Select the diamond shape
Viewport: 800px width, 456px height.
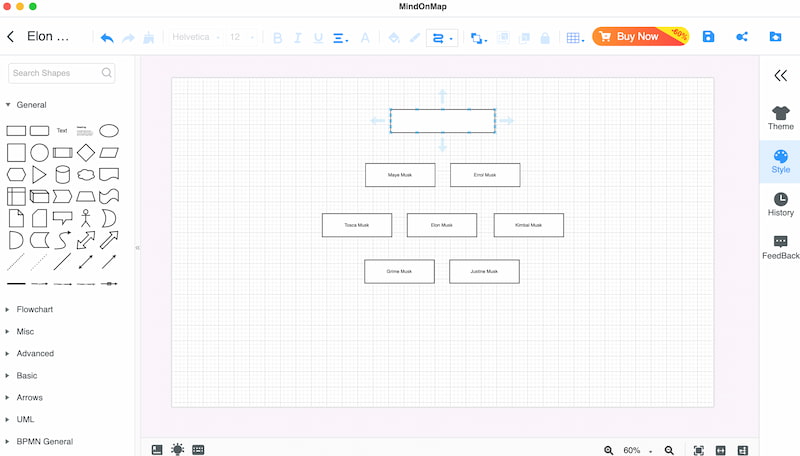(86, 153)
